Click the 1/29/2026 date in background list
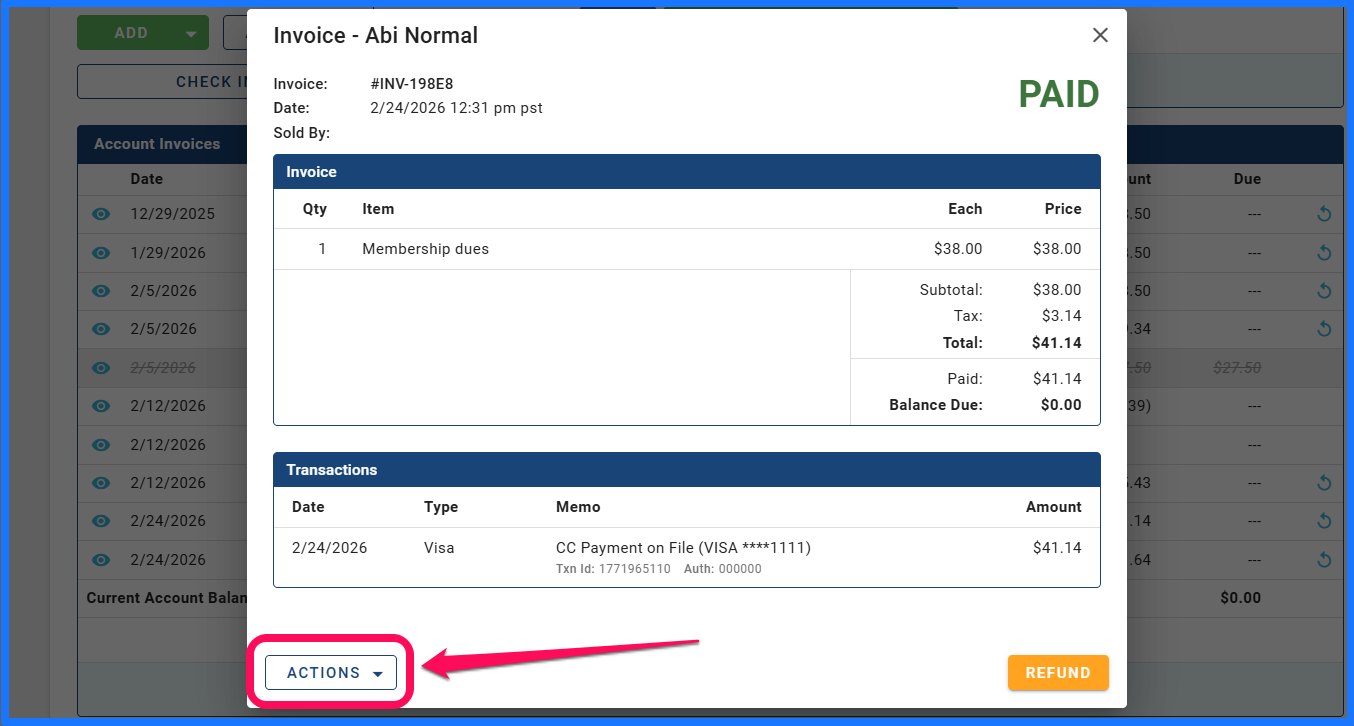The image size is (1354, 726). pyautogui.click(x=168, y=253)
